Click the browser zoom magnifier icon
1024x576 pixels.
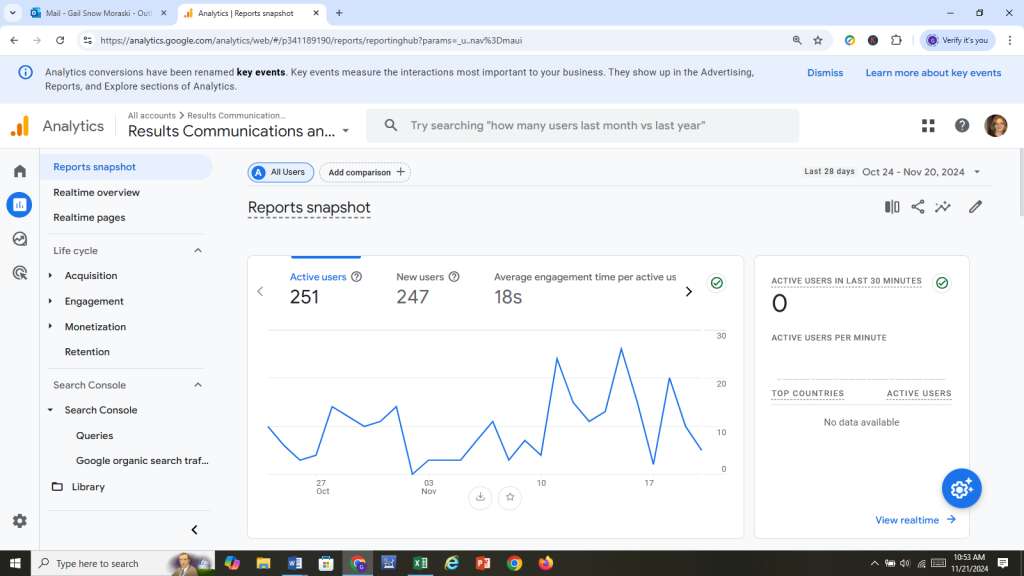pyautogui.click(x=797, y=40)
